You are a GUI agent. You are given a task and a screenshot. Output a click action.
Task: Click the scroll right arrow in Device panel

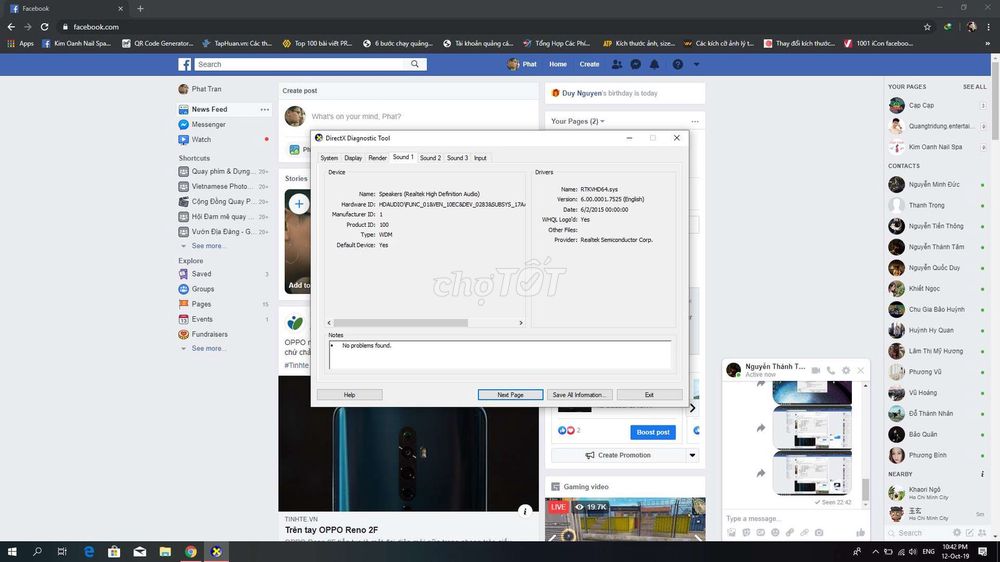click(x=521, y=323)
